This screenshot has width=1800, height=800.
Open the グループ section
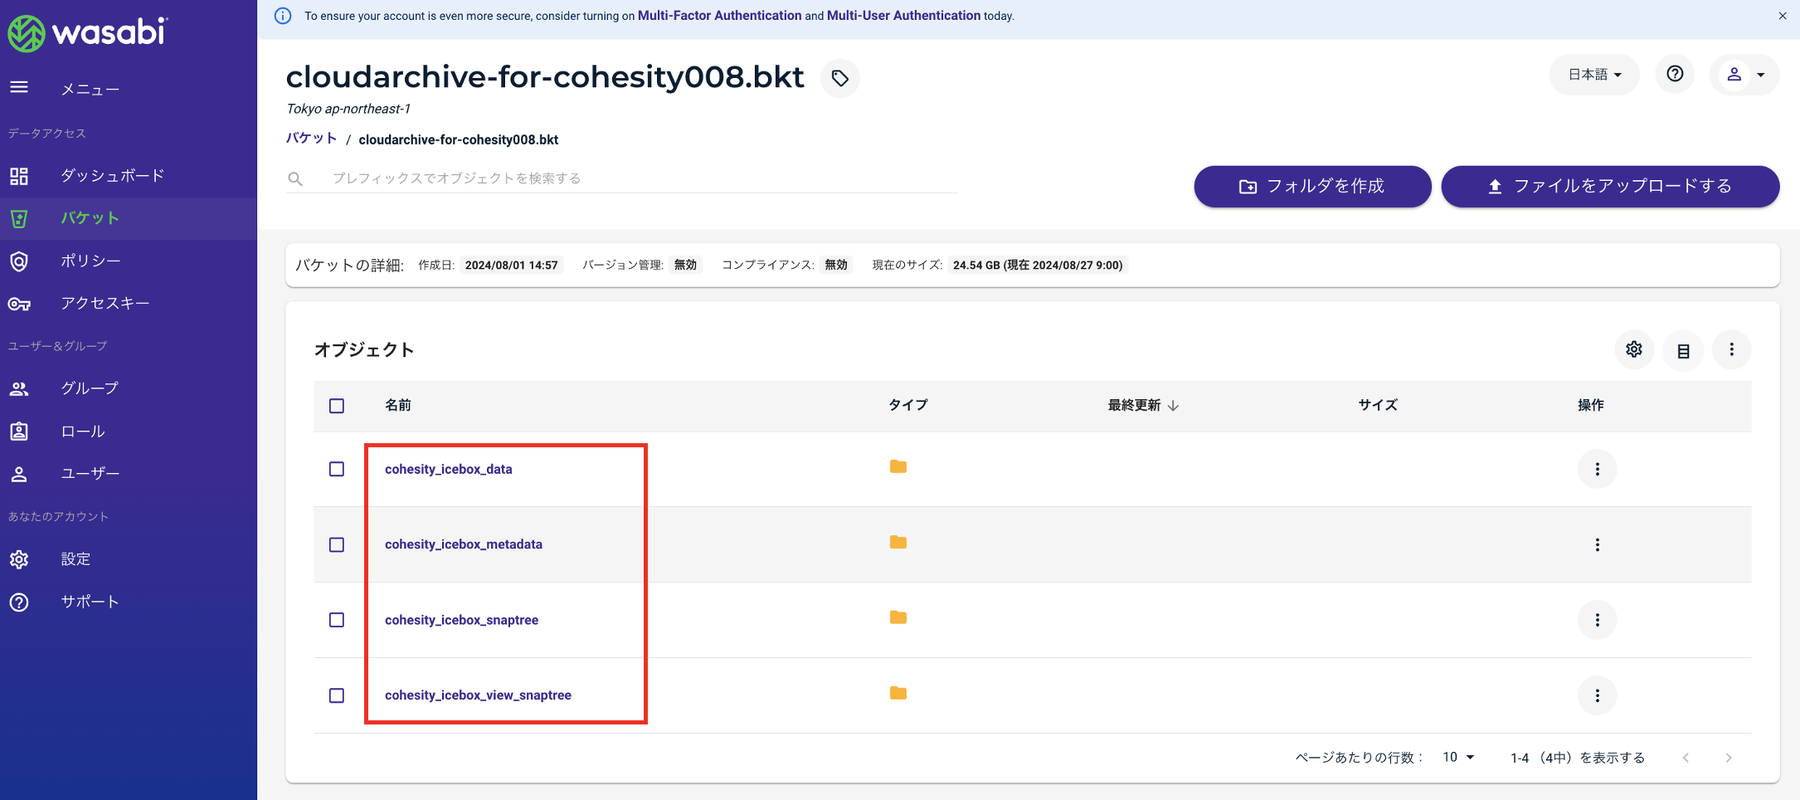click(x=89, y=388)
